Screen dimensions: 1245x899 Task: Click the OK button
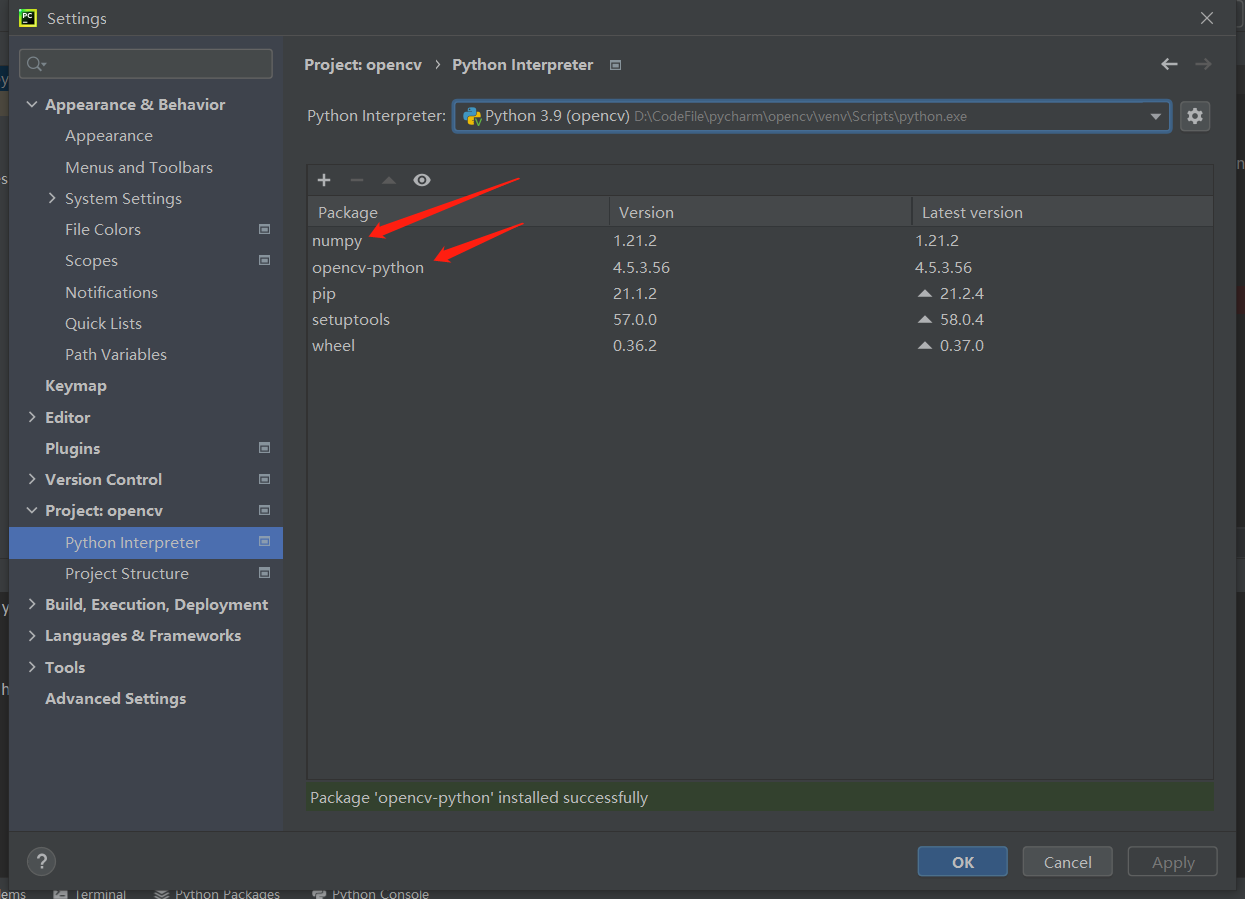[x=963, y=862]
